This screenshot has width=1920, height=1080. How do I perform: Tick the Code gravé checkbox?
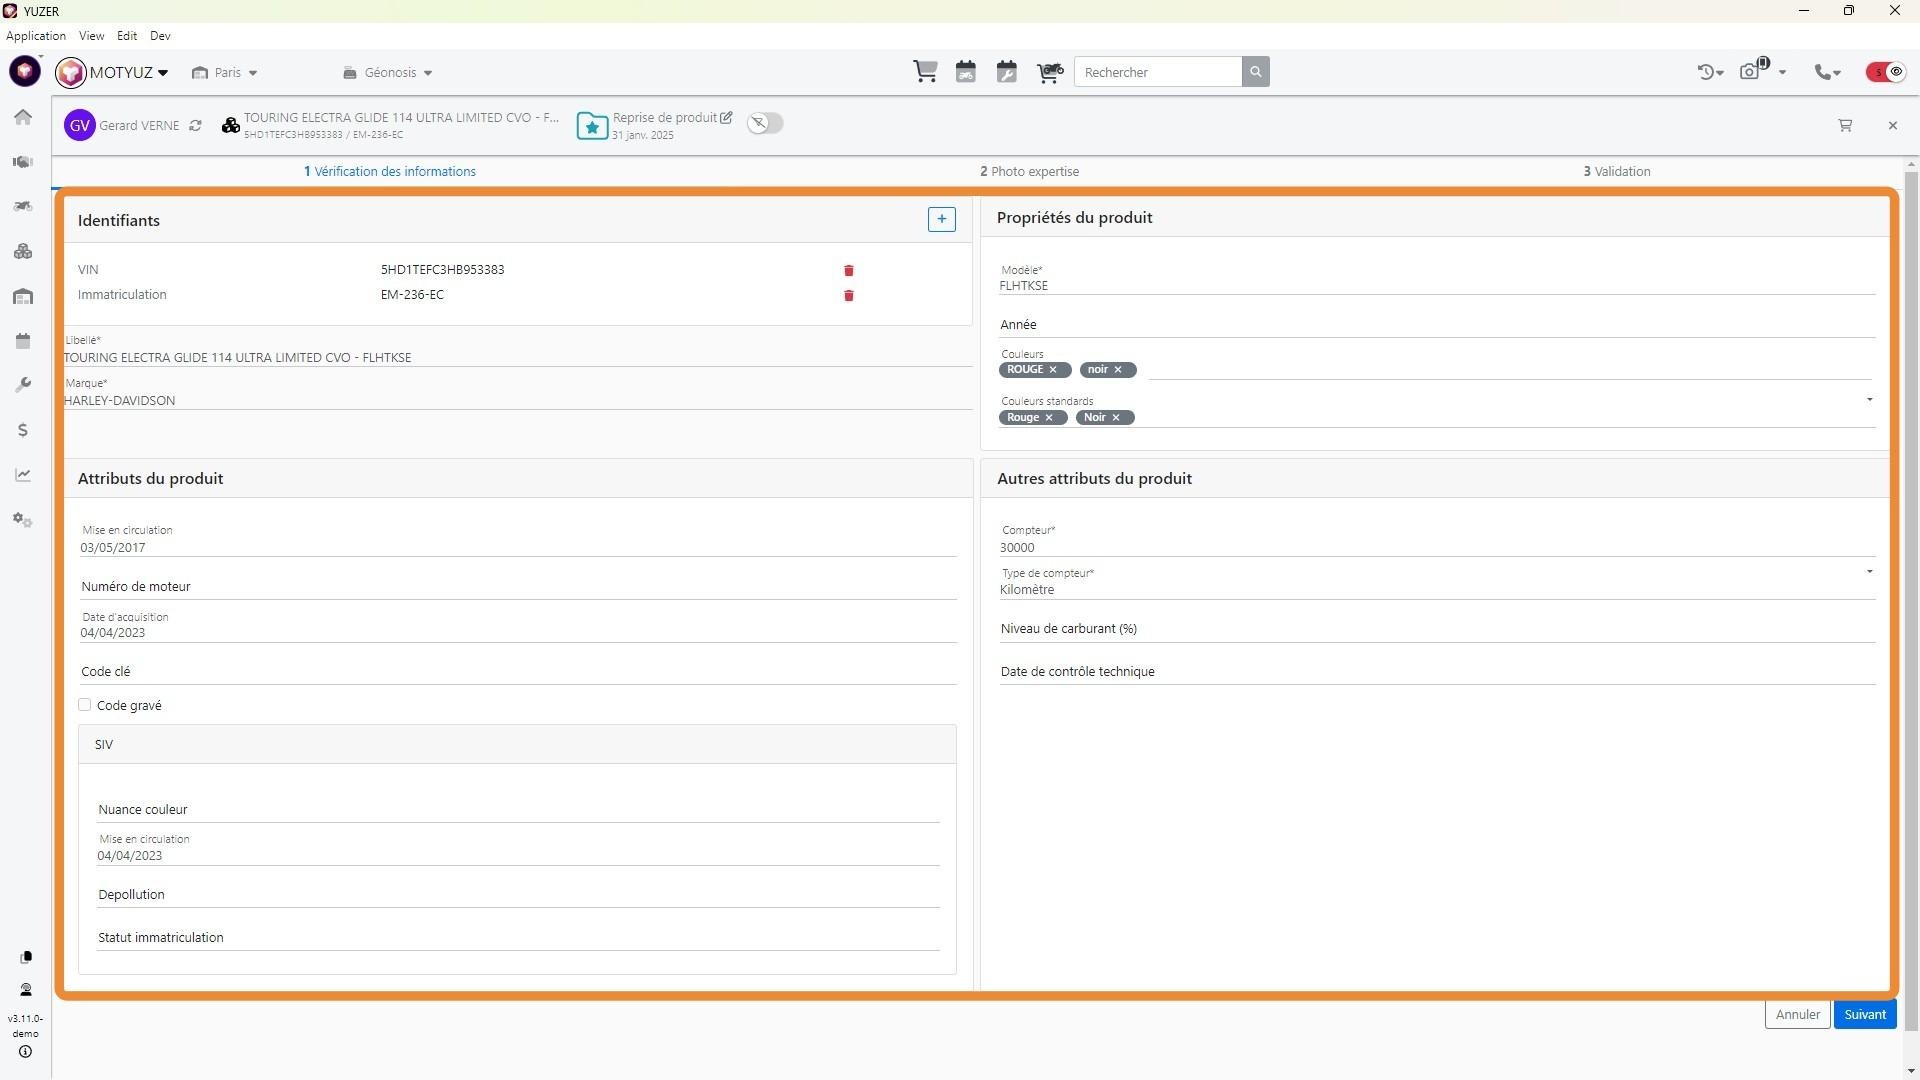coord(85,705)
